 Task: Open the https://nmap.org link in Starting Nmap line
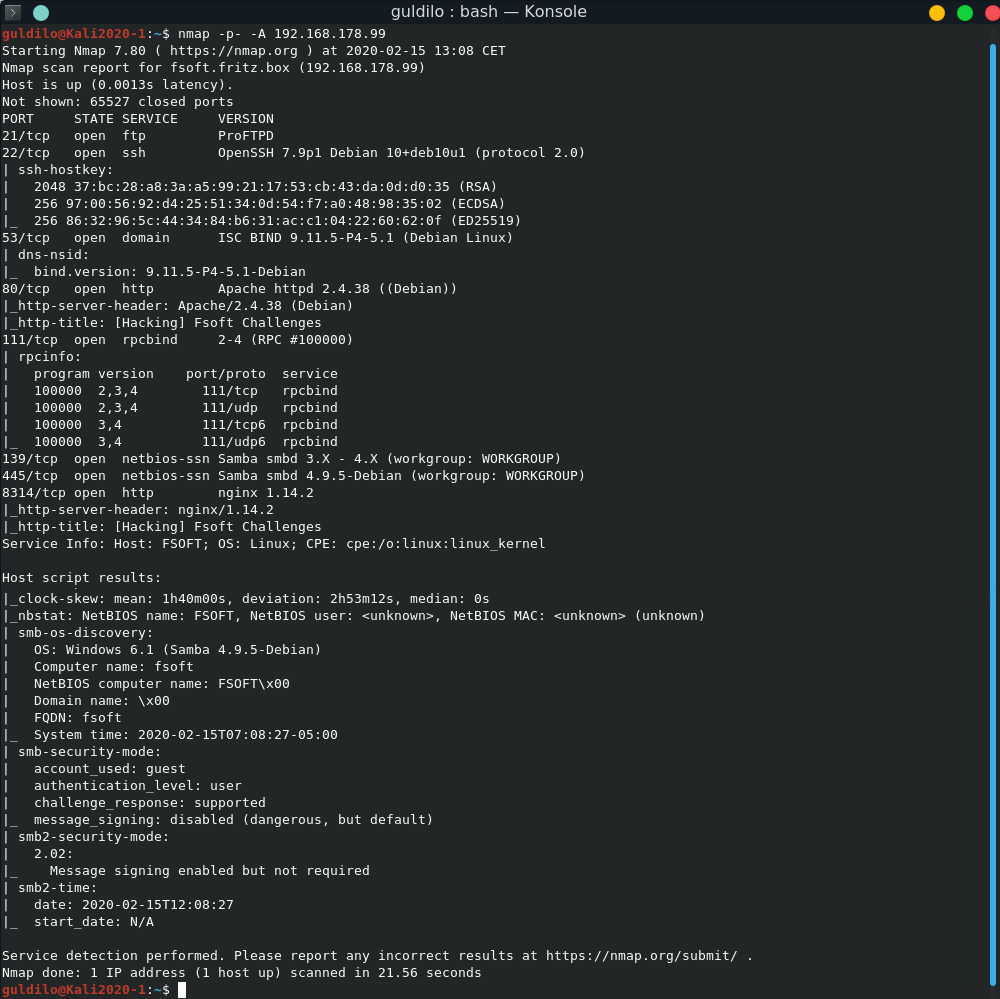(233, 51)
